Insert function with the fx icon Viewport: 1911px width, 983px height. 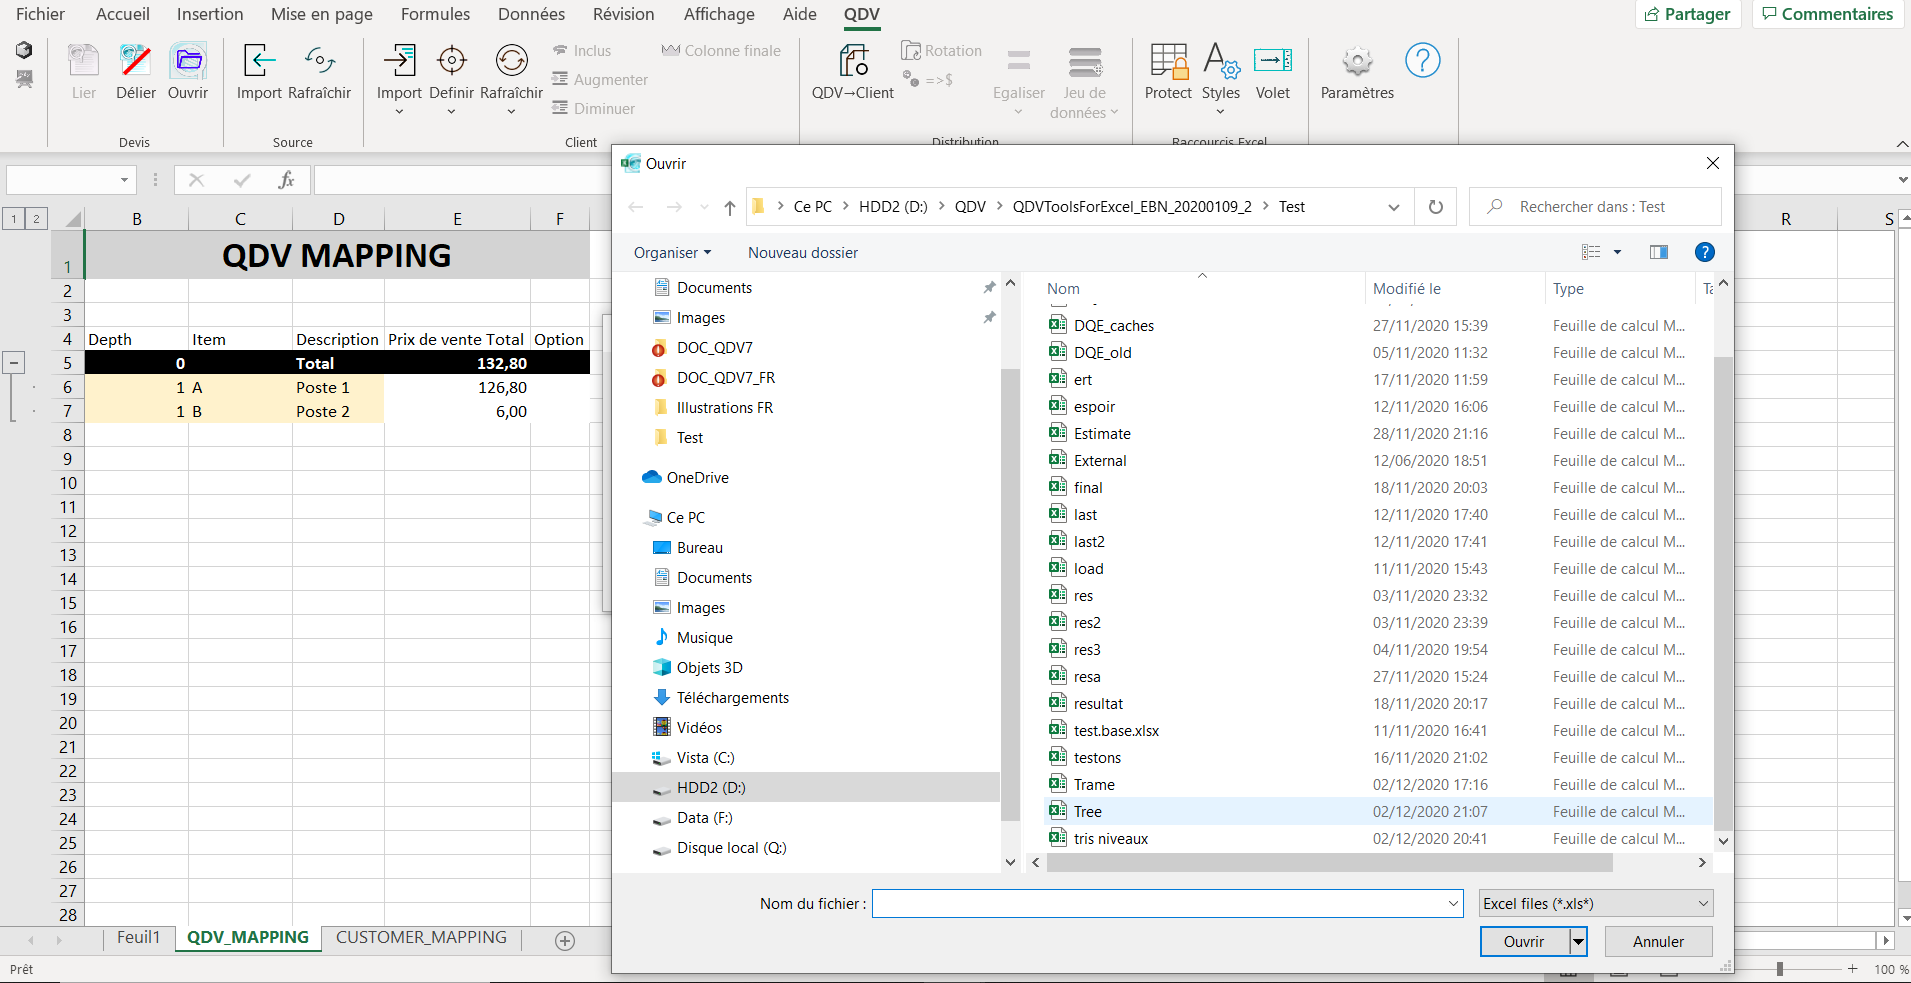tap(287, 180)
